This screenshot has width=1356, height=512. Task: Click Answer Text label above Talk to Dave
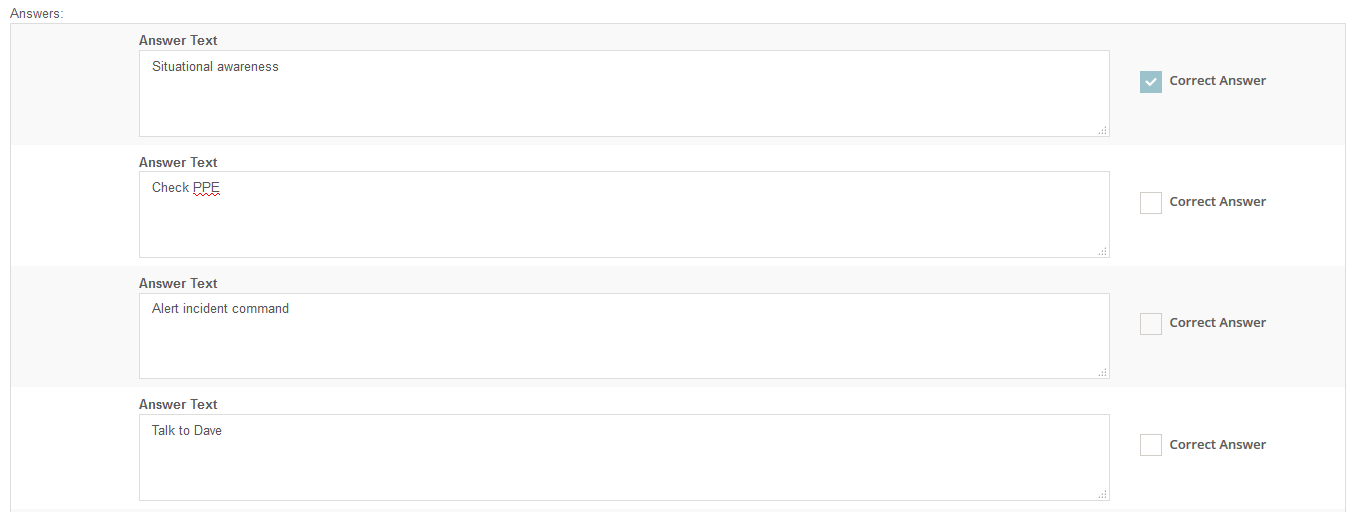point(178,405)
